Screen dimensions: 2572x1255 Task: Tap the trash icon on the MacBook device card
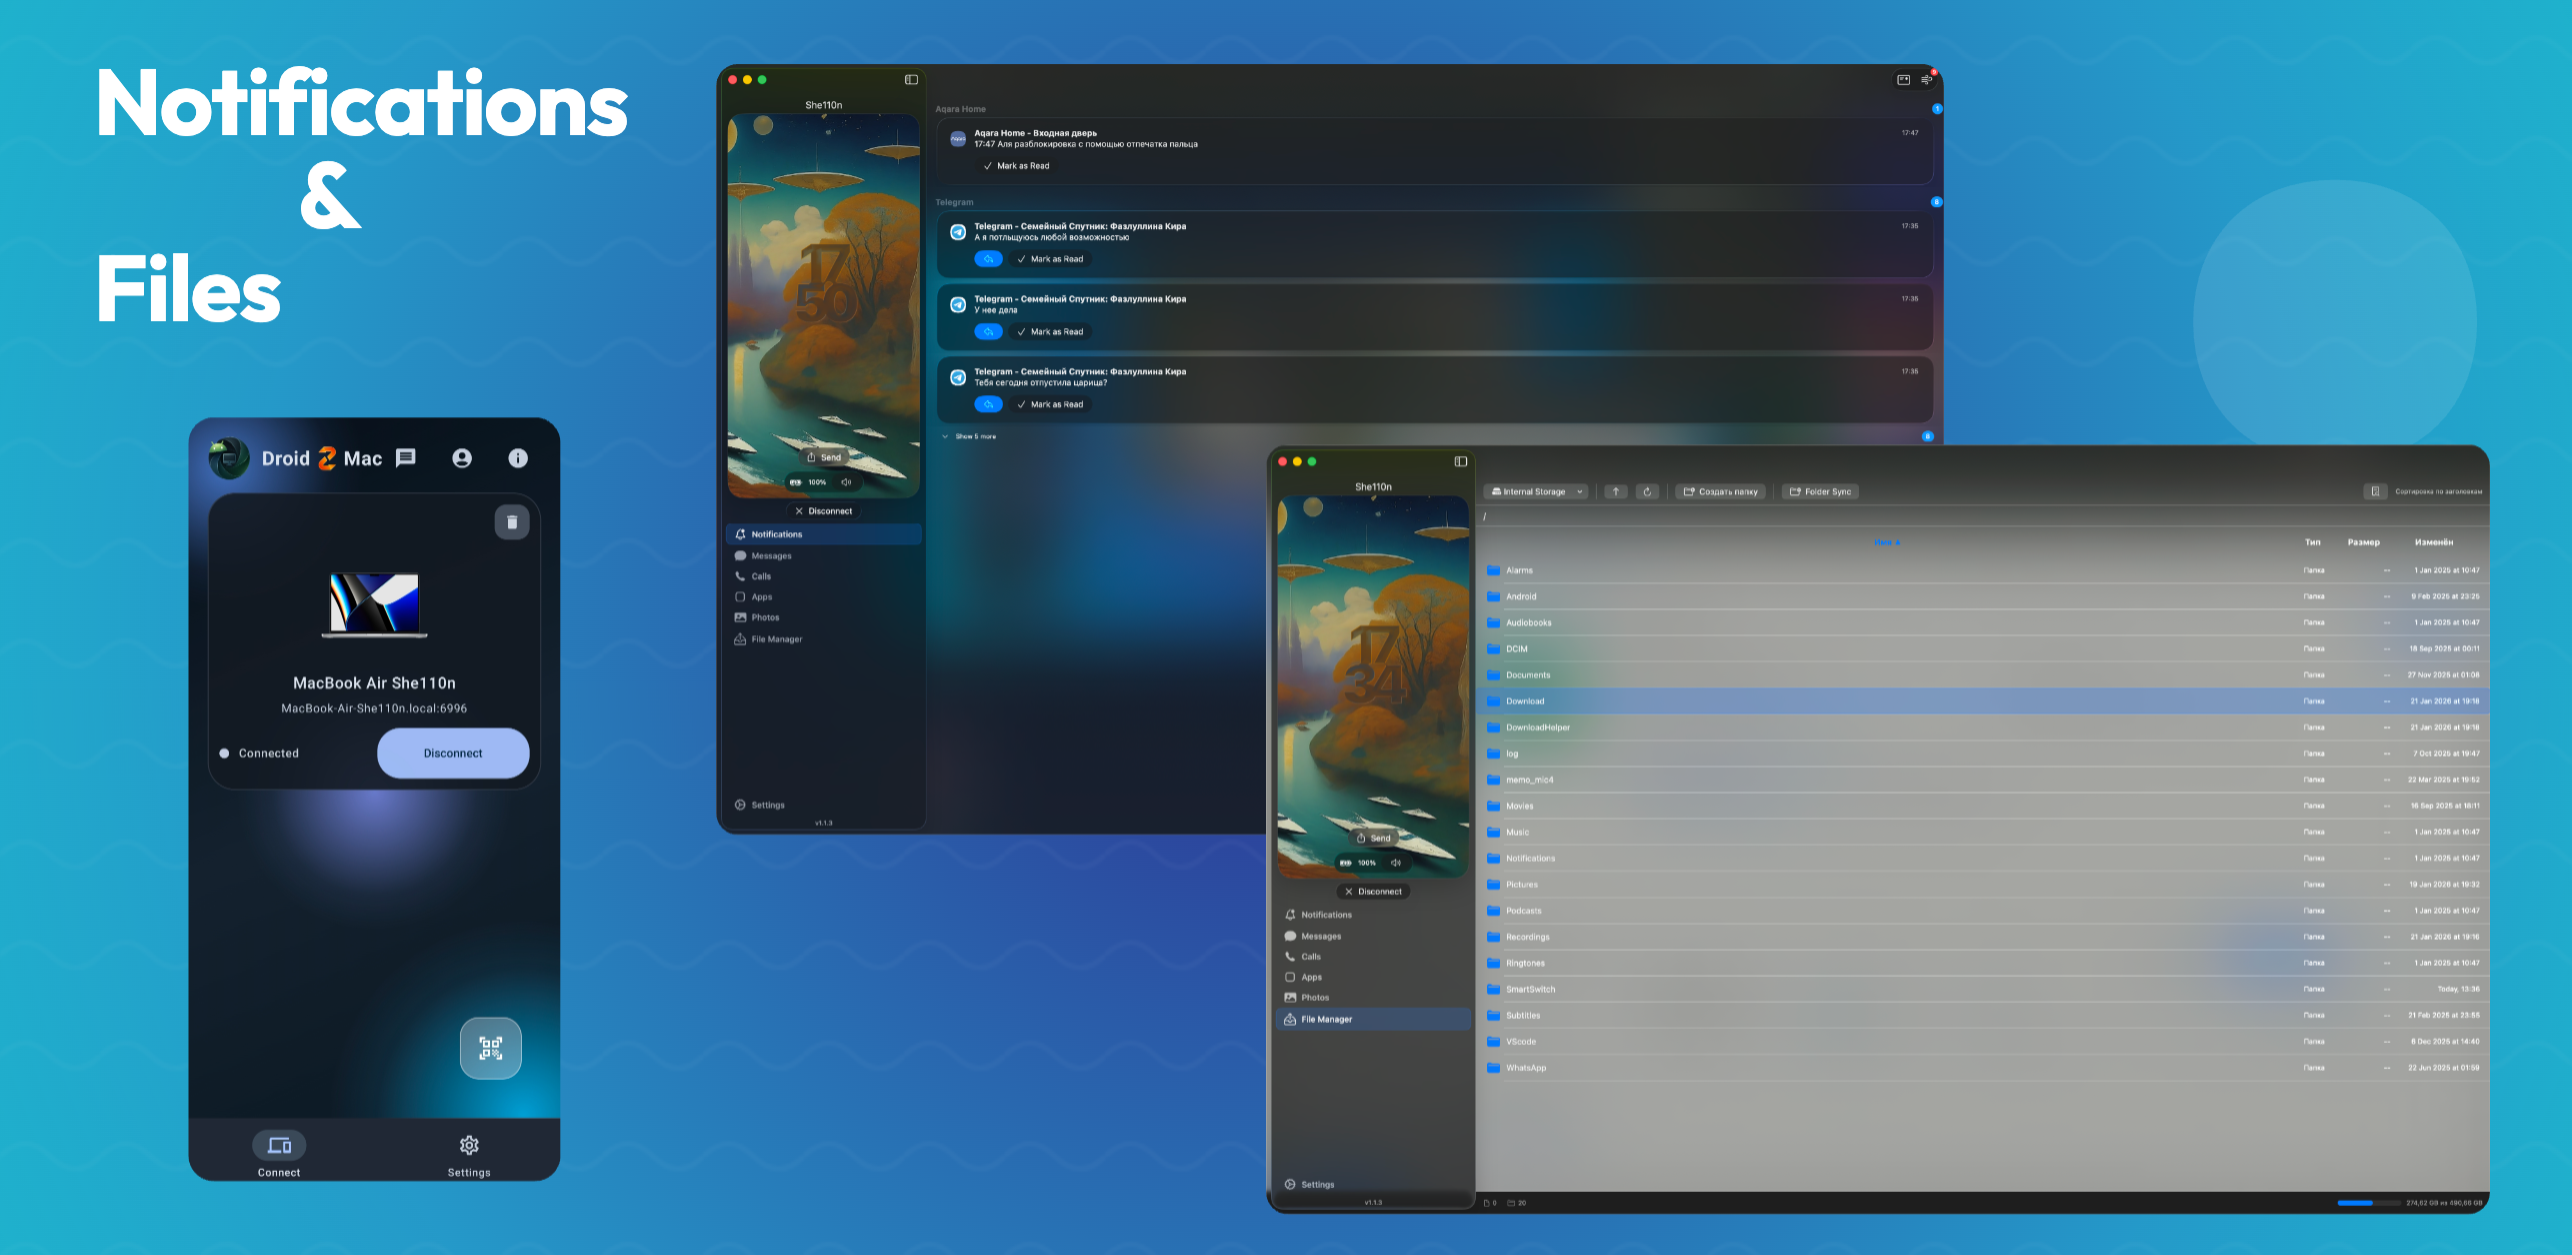[x=512, y=522]
